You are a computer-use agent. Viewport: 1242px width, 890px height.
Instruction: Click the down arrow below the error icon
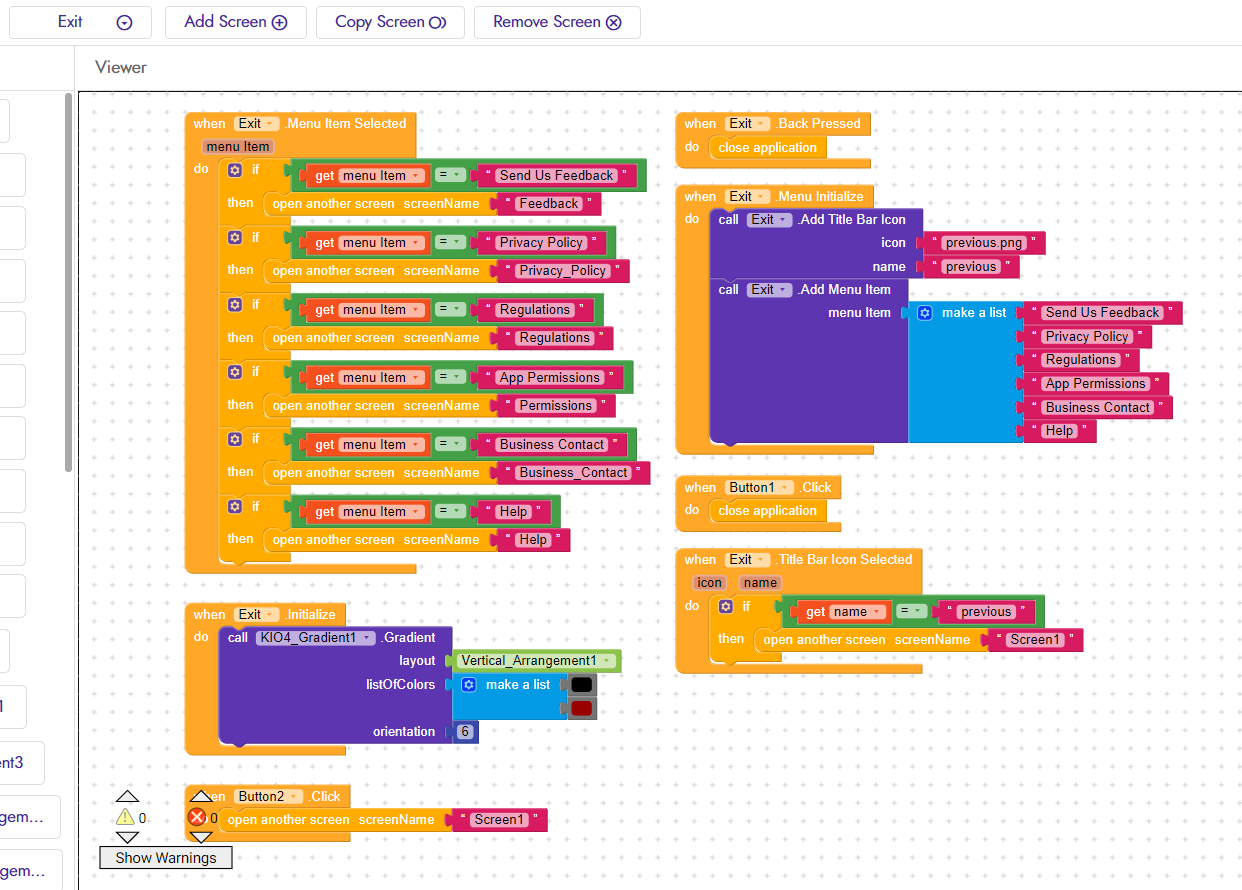(x=201, y=837)
